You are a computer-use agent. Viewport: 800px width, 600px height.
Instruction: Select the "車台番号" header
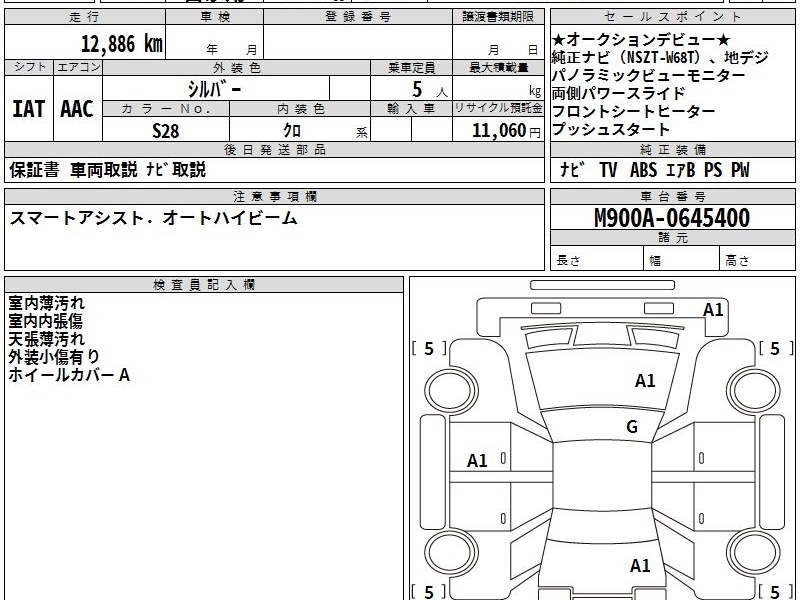(x=672, y=196)
